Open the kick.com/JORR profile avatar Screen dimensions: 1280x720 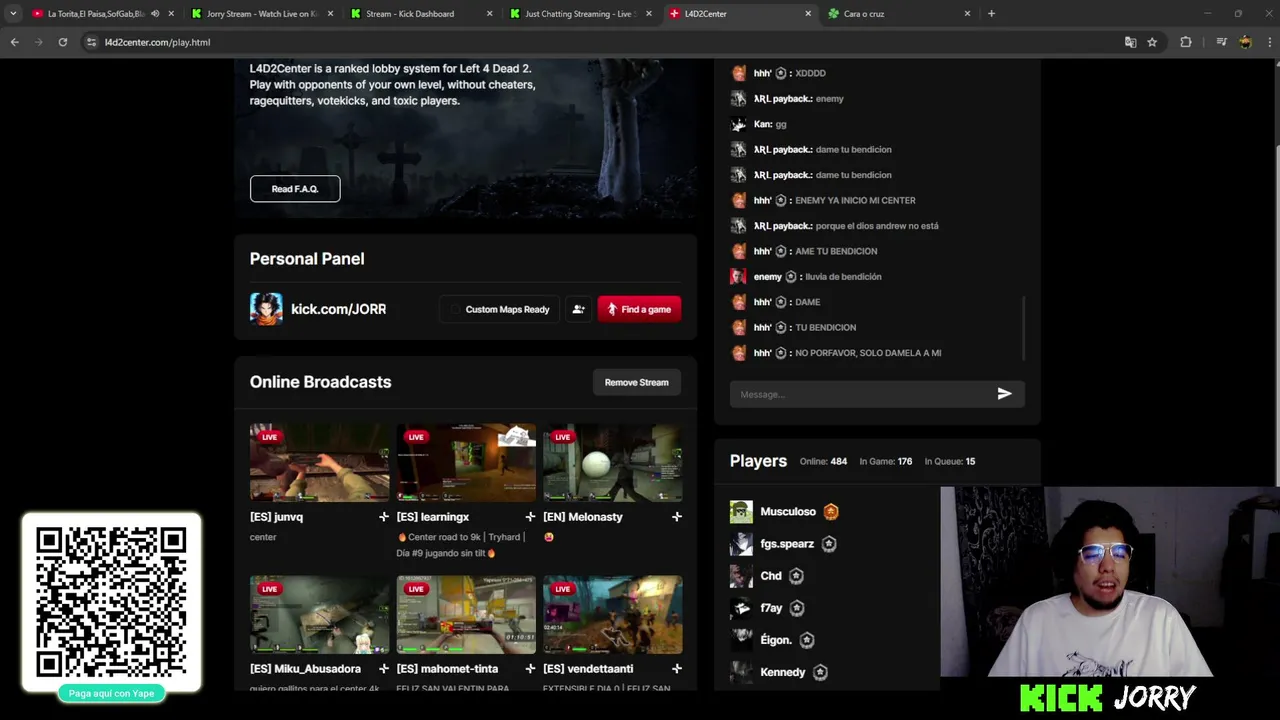pyautogui.click(x=266, y=309)
